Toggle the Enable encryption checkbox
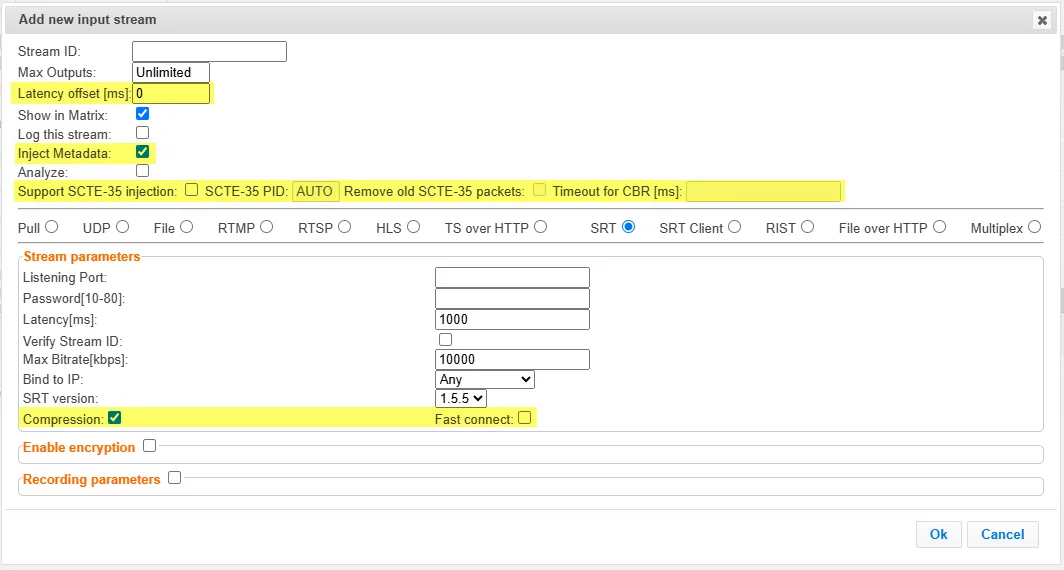Viewport: 1064px width, 570px height. click(149, 446)
